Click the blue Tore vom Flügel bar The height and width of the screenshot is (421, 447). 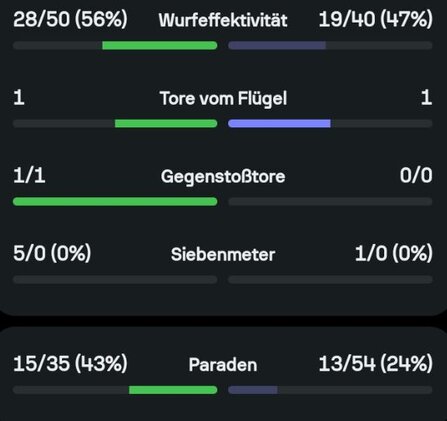point(279,124)
